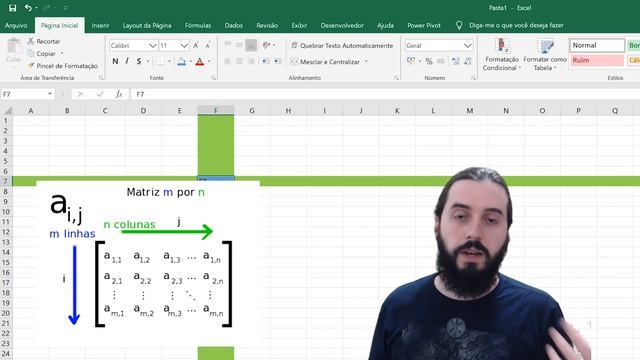This screenshot has width=640, height=360.
Task: Open the font size 11 dropdown
Action: (184, 46)
